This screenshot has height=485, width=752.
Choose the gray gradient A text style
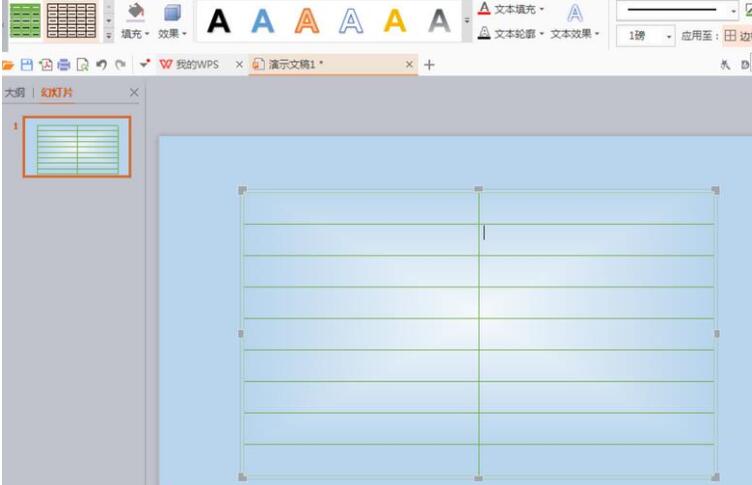point(439,21)
